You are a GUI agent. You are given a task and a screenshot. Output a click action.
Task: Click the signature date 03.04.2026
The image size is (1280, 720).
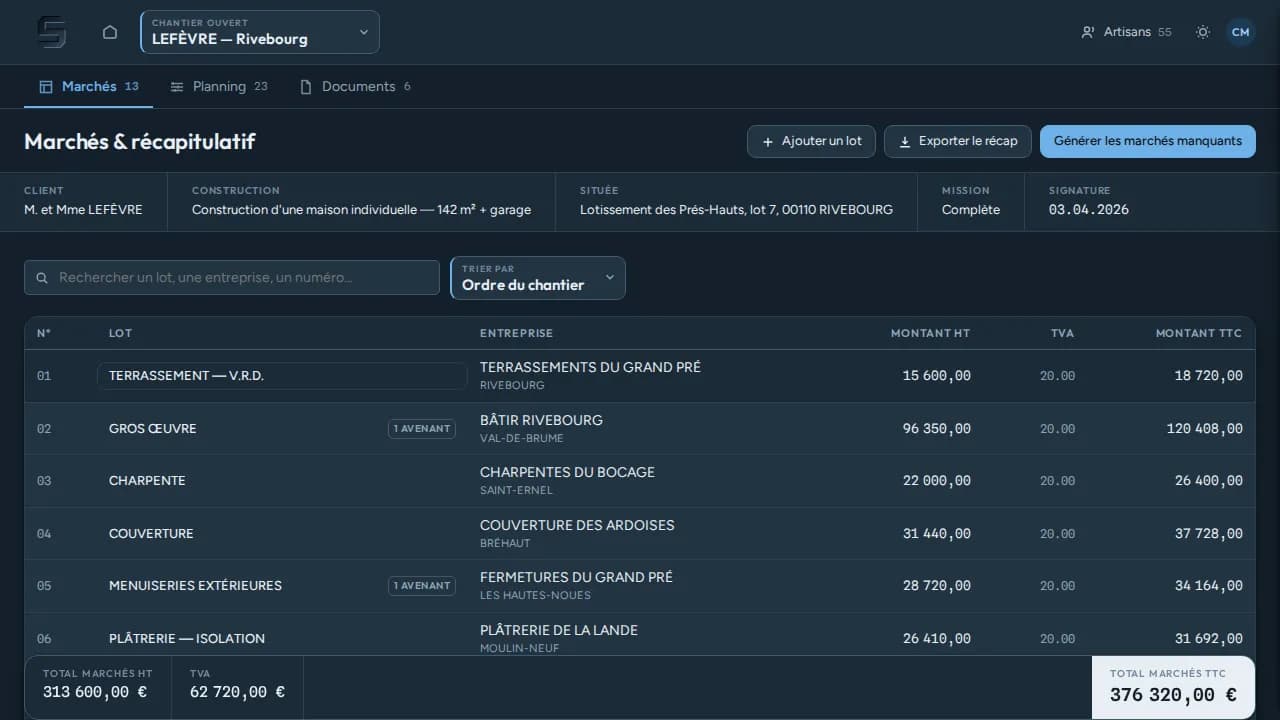point(1089,210)
